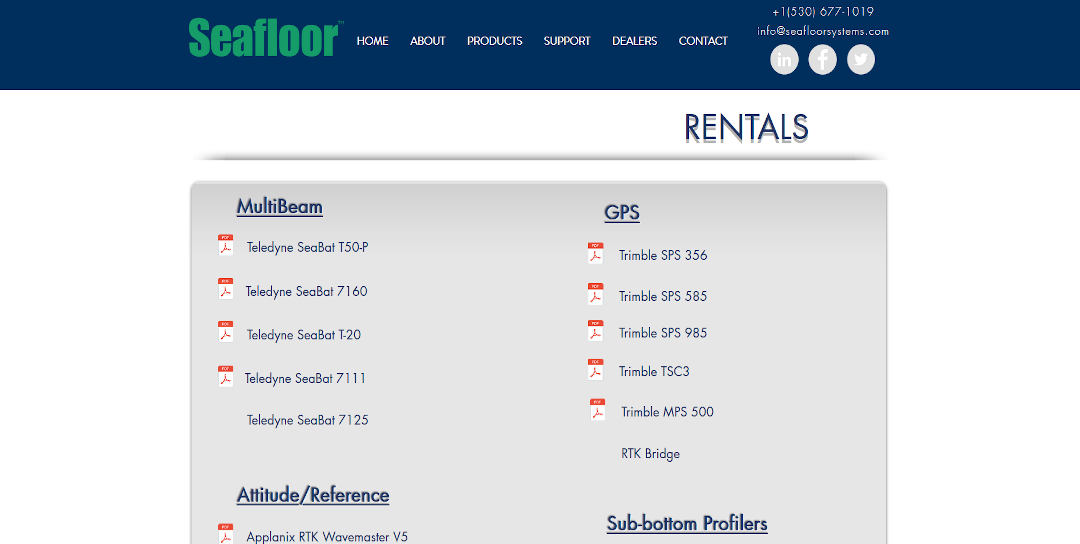
Task: Open PDF icon for Trimble SPS 585
Action: (x=596, y=294)
